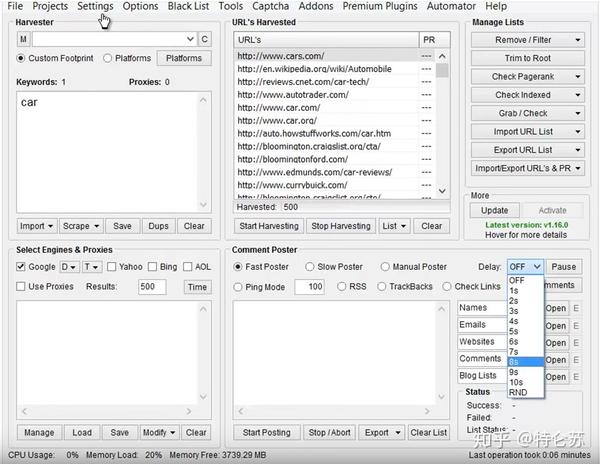Click the Platforms button
The width and height of the screenshot is (600, 464).
pyautogui.click(x=184, y=58)
